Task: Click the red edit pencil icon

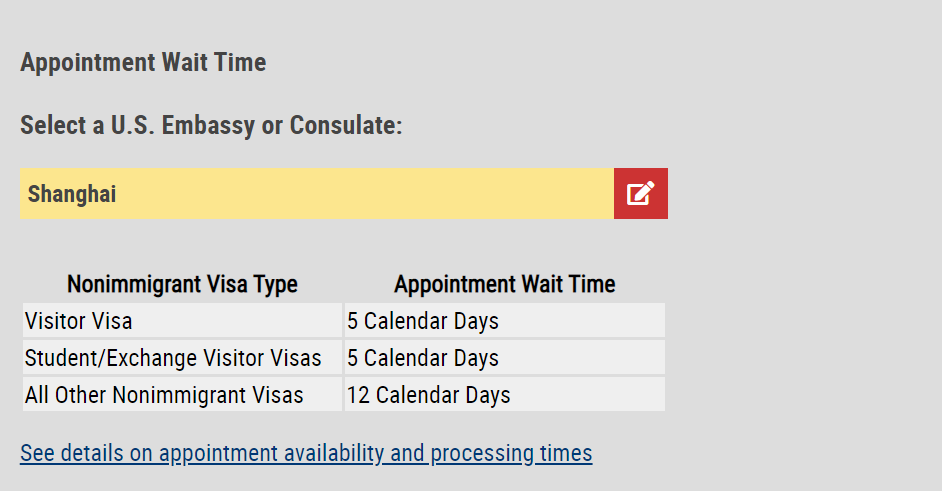Action: [x=640, y=193]
